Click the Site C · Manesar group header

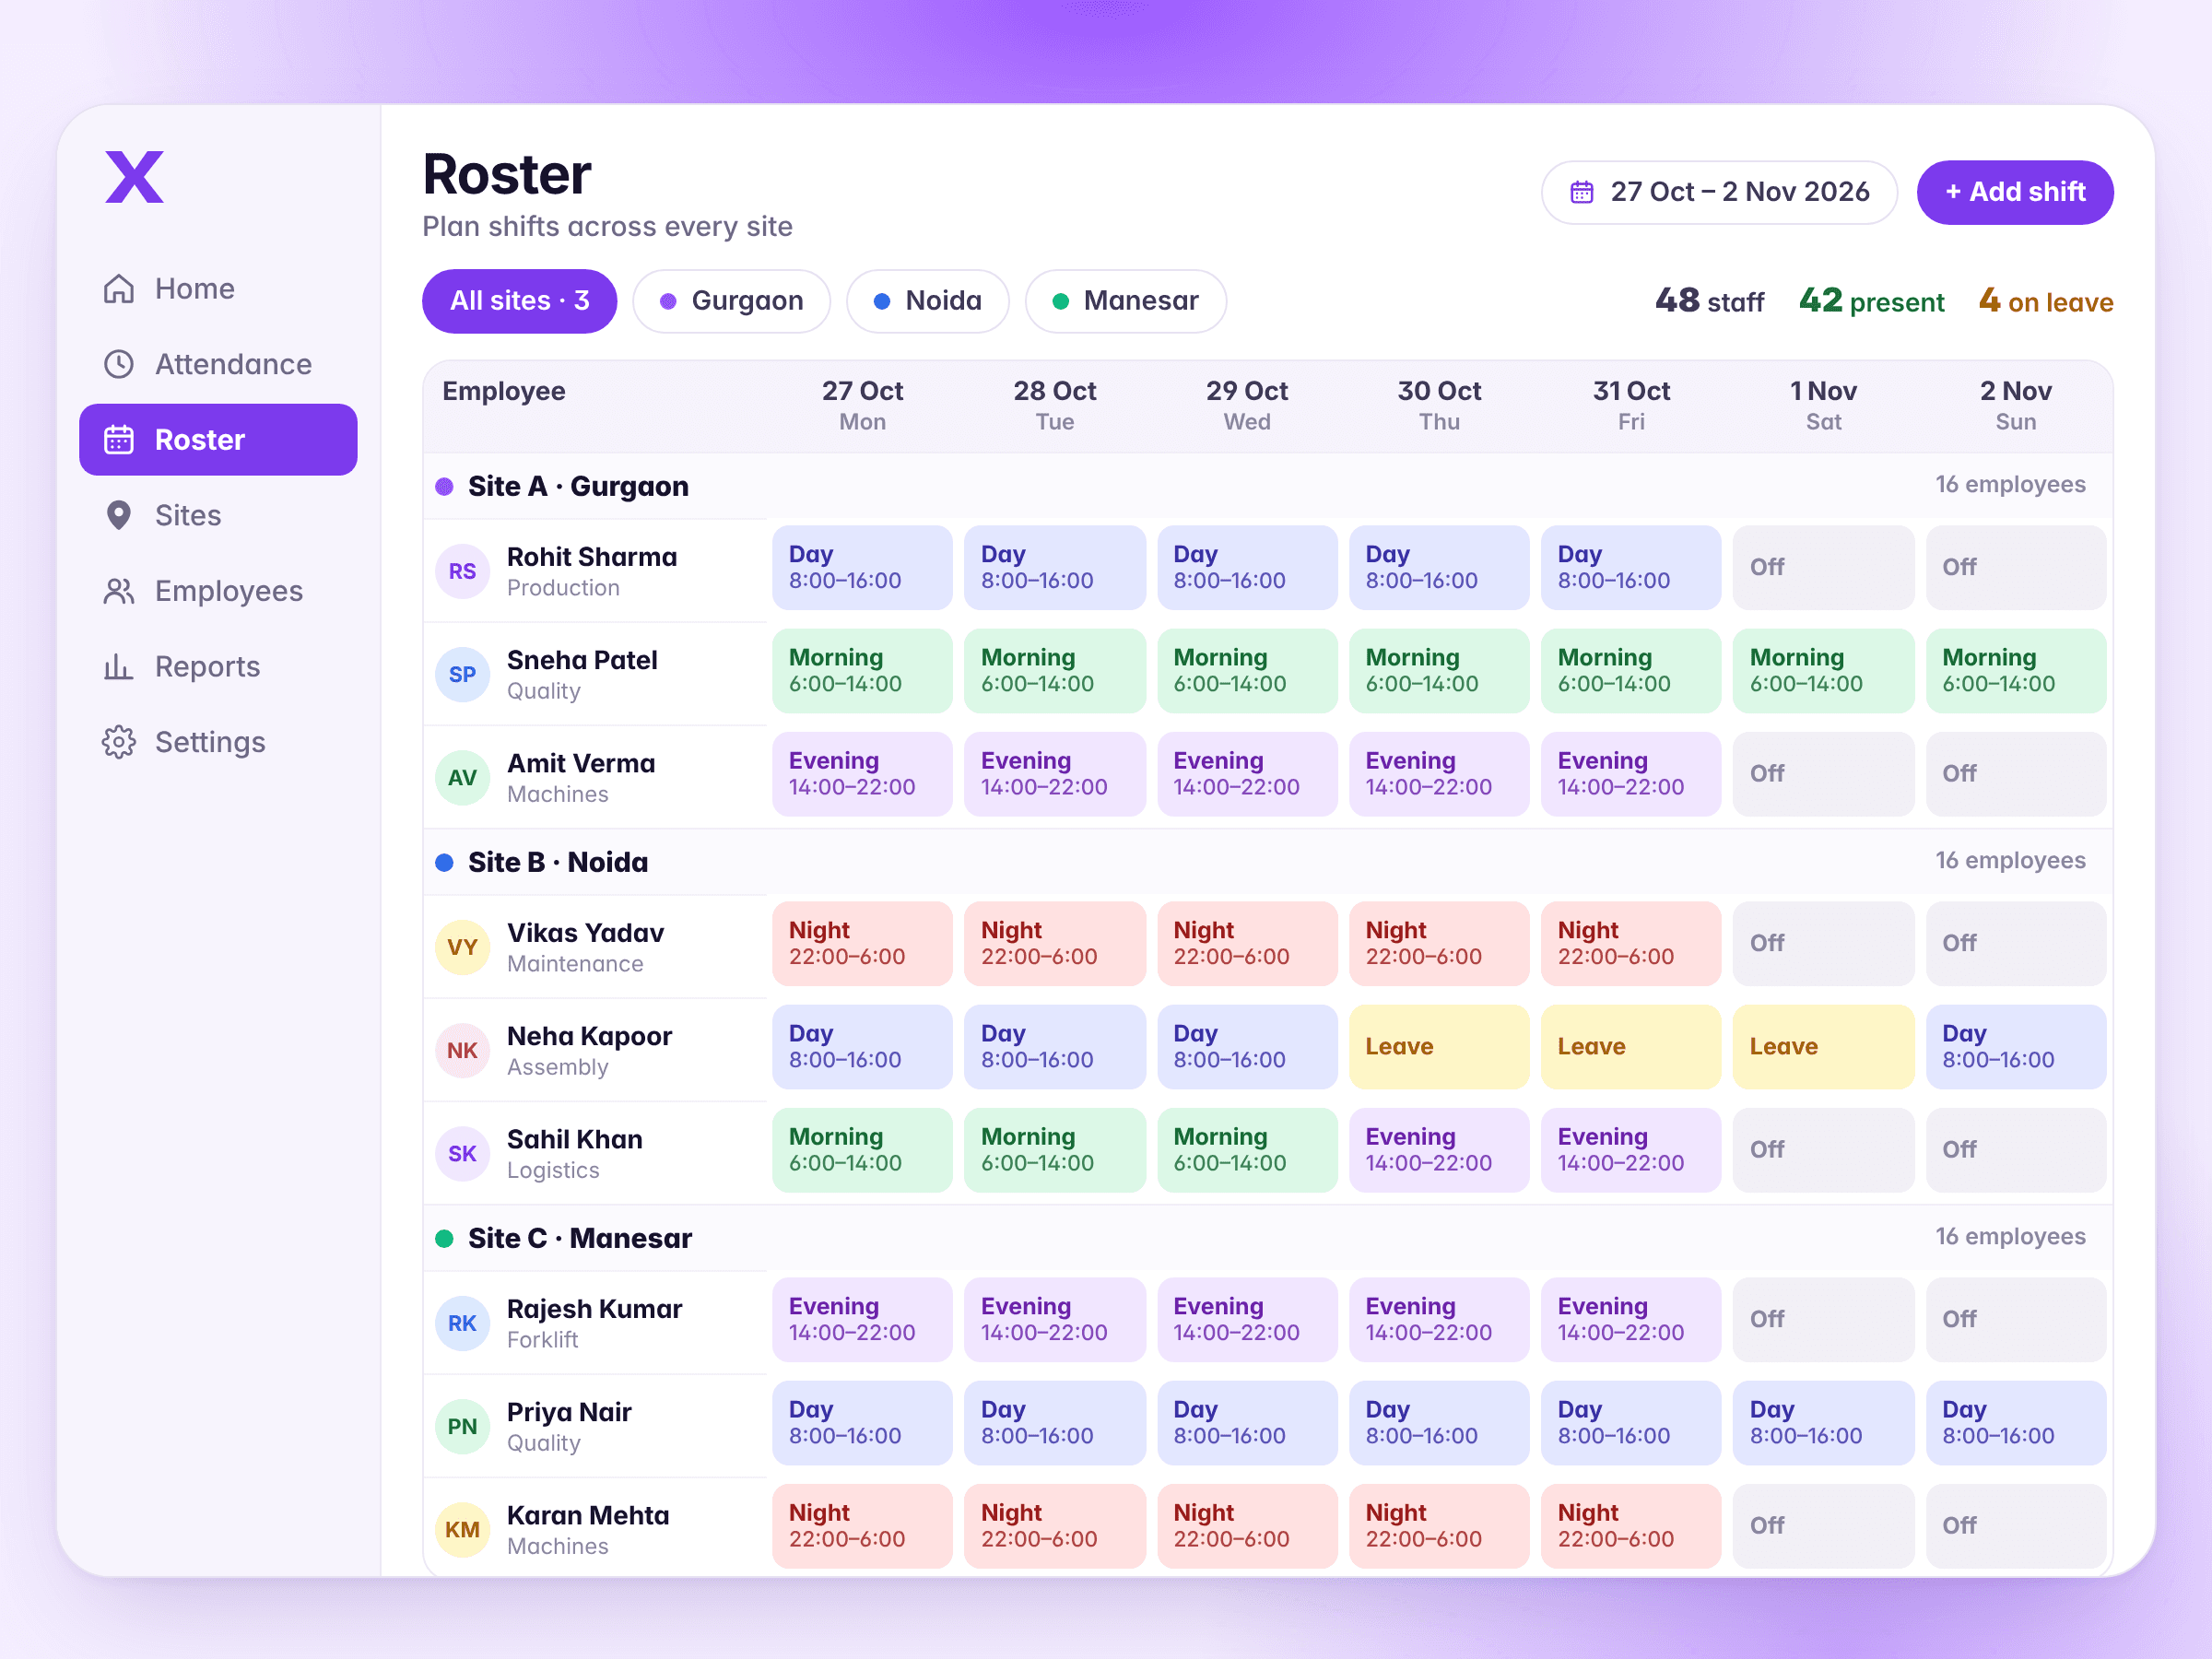1267,1238
